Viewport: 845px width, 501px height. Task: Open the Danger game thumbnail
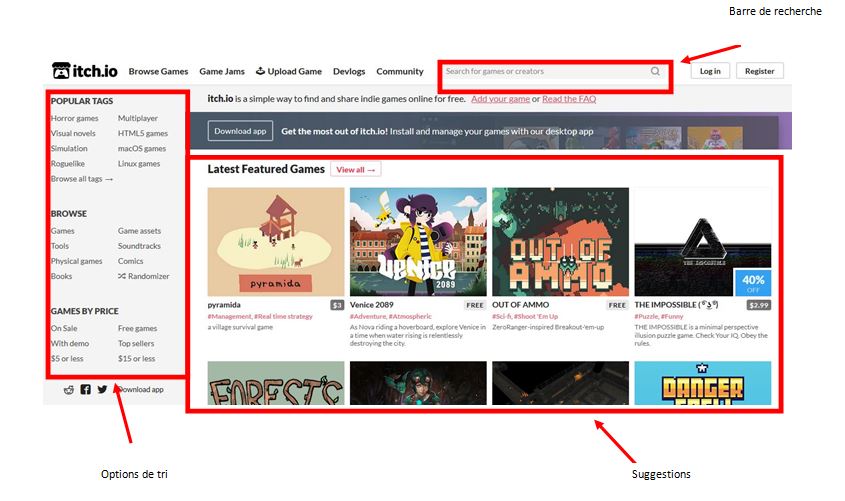tap(703, 383)
